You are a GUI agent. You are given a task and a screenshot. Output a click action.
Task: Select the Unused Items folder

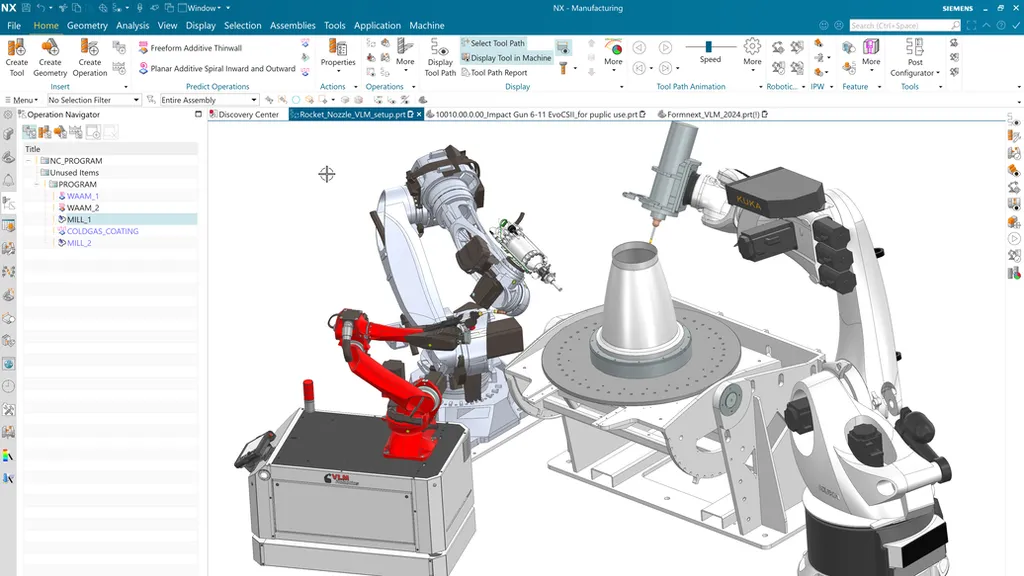pyautogui.click(x=74, y=172)
